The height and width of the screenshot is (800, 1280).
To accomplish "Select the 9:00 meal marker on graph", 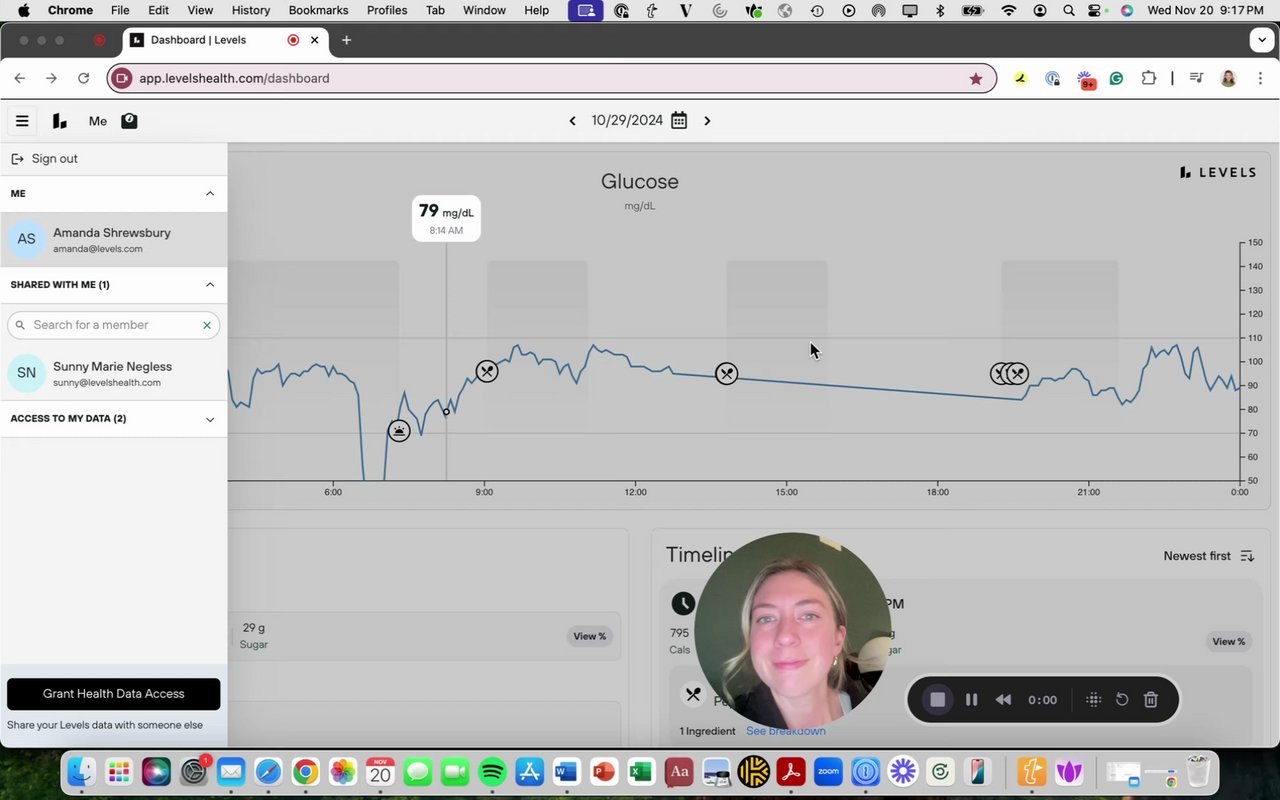I will coord(486,372).
